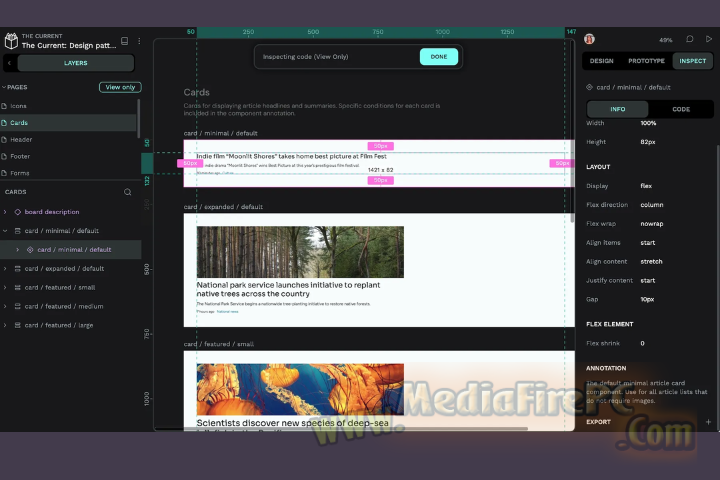Expand card / featured / medium layer

tap(5, 306)
